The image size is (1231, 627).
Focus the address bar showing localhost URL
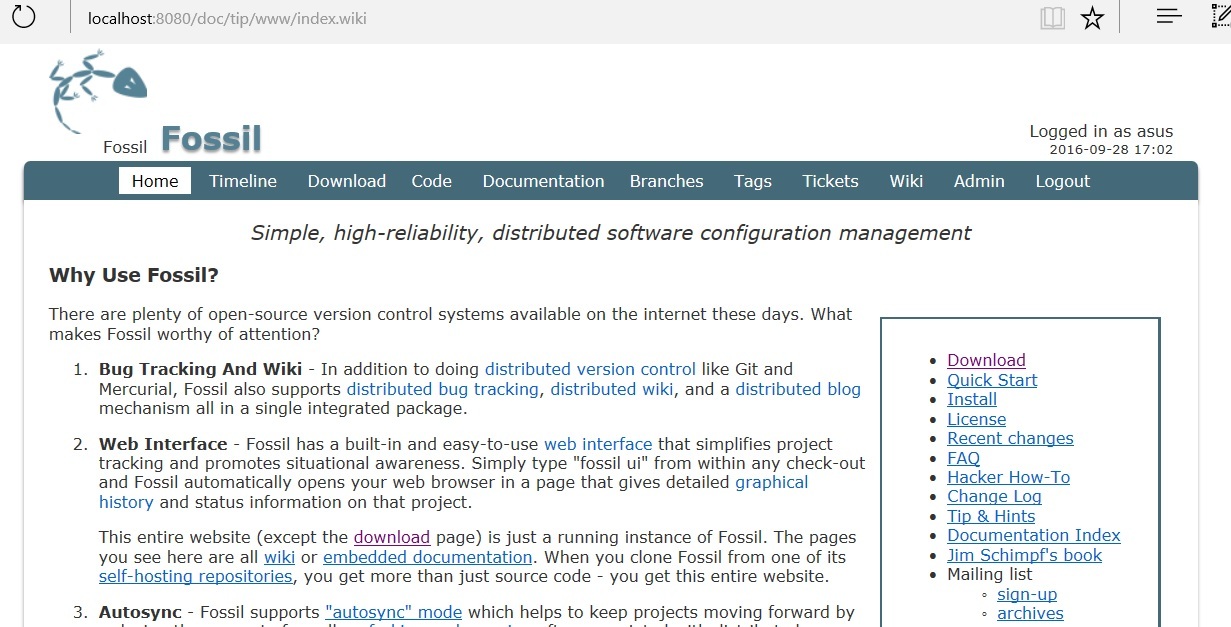click(227, 18)
